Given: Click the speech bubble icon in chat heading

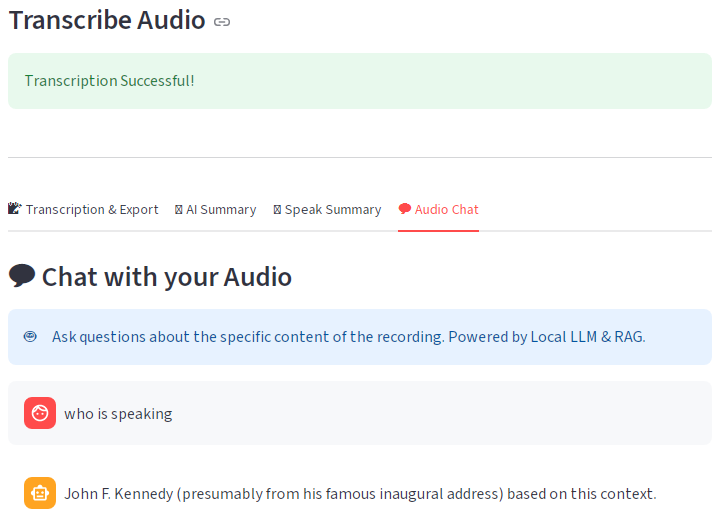Looking at the screenshot, I should coord(22,276).
